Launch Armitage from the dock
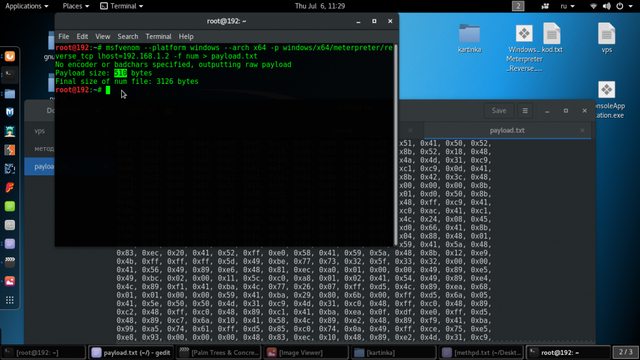 click(x=9, y=131)
